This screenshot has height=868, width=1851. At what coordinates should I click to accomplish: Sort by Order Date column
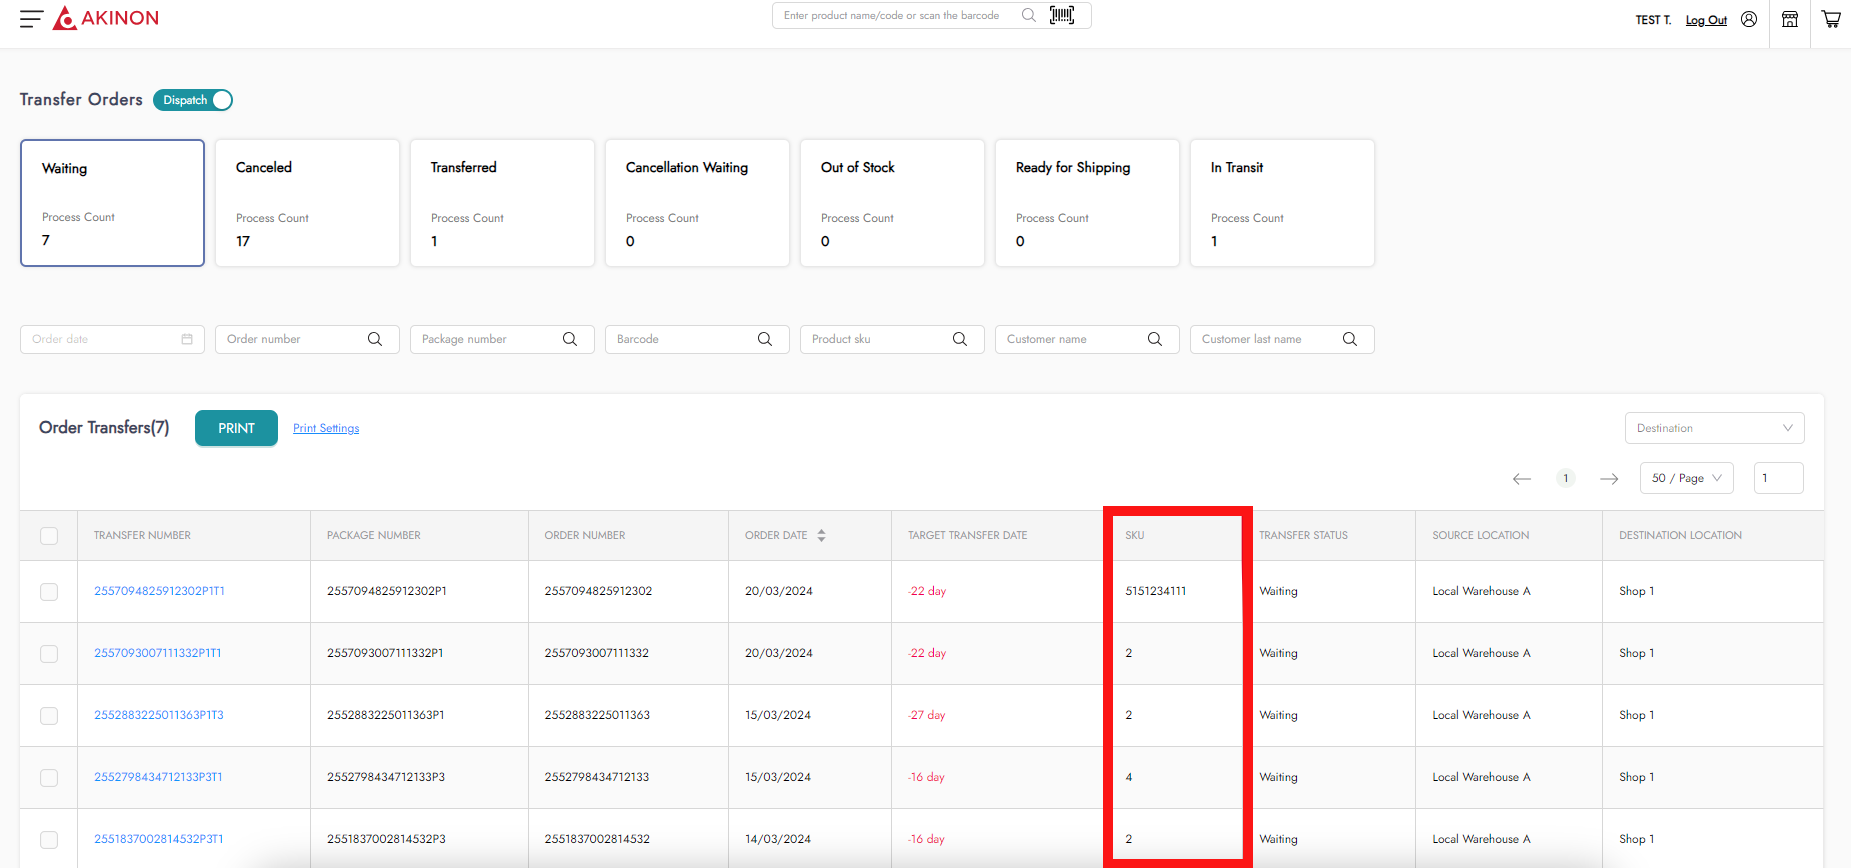coord(821,536)
